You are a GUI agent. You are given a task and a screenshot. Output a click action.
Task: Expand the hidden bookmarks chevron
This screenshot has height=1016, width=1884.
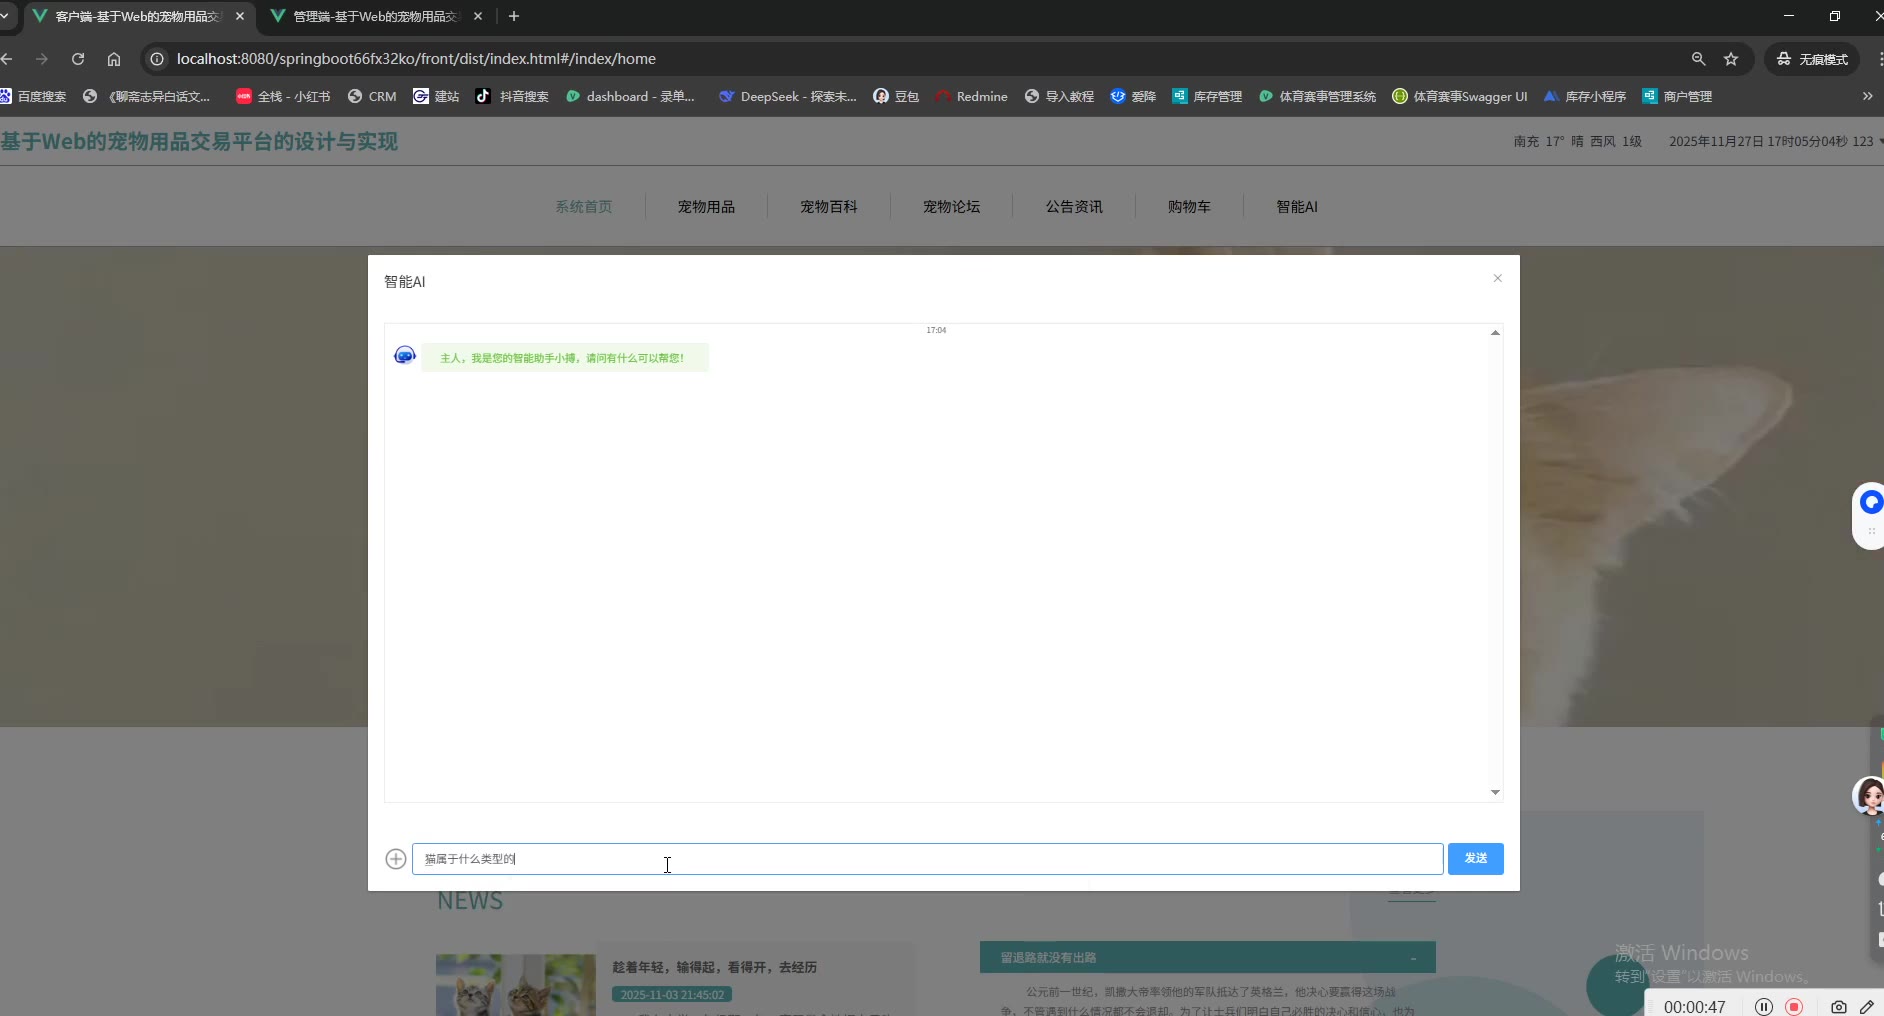tap(1867, 96)
